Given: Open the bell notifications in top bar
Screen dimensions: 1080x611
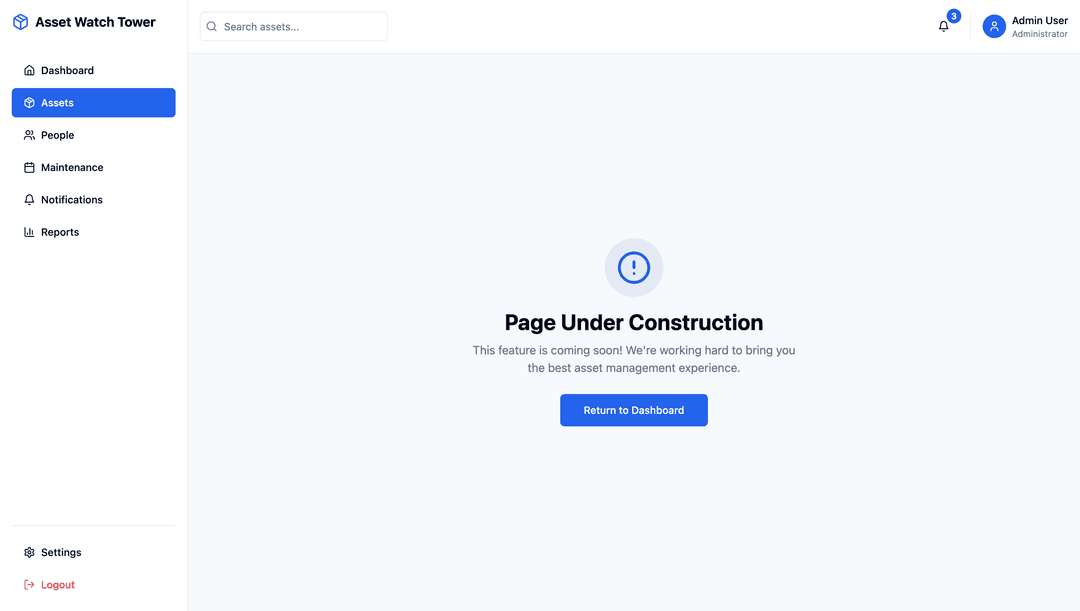Looking at the screenshot, I should (943, 27).
